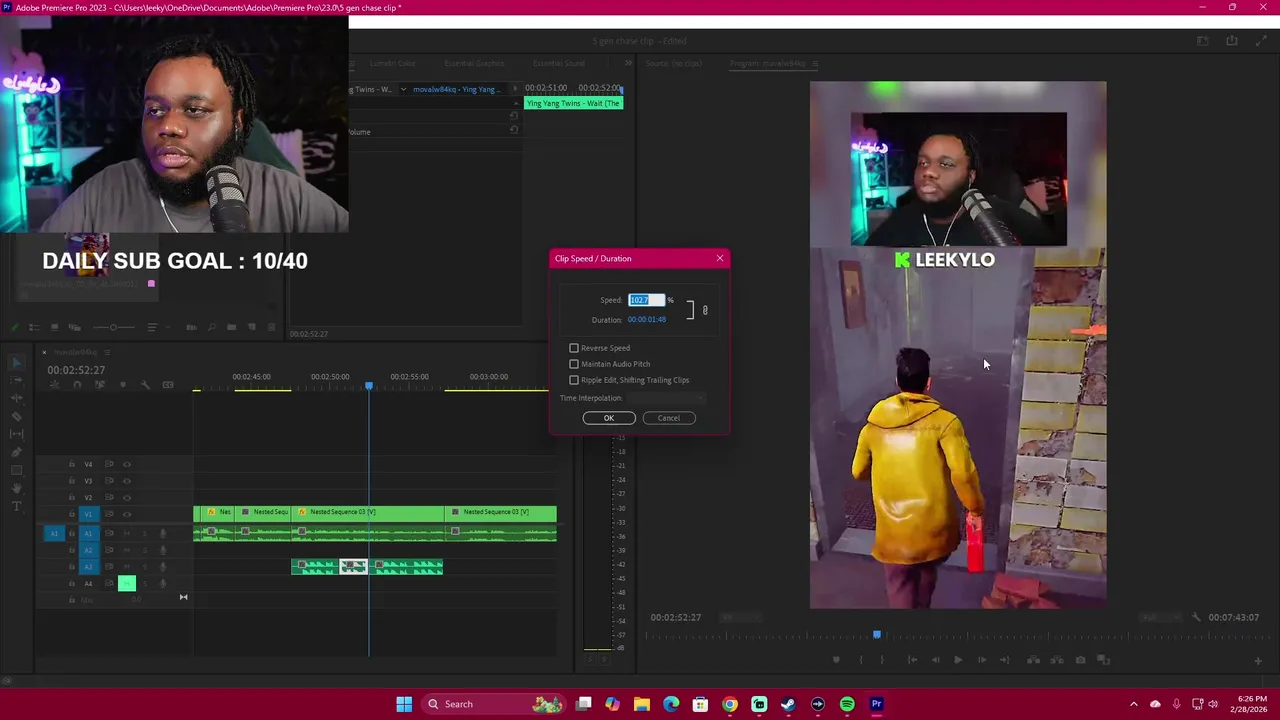Show hidden icons in system tray
This screenshot has height=720, width=1280.
(1133, 704)
